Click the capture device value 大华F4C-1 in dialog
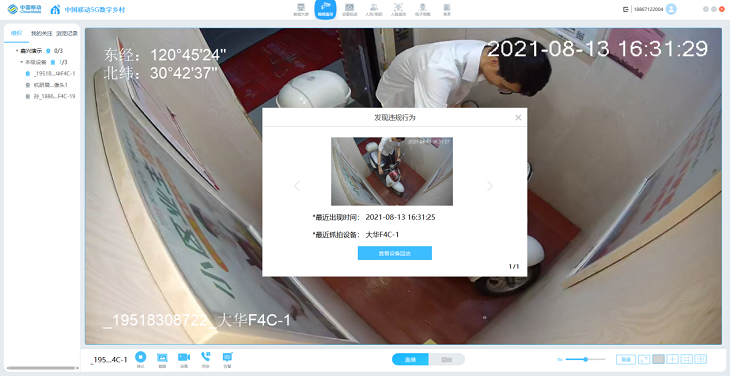Screen dimensions: 730x376 click(382, 235)
